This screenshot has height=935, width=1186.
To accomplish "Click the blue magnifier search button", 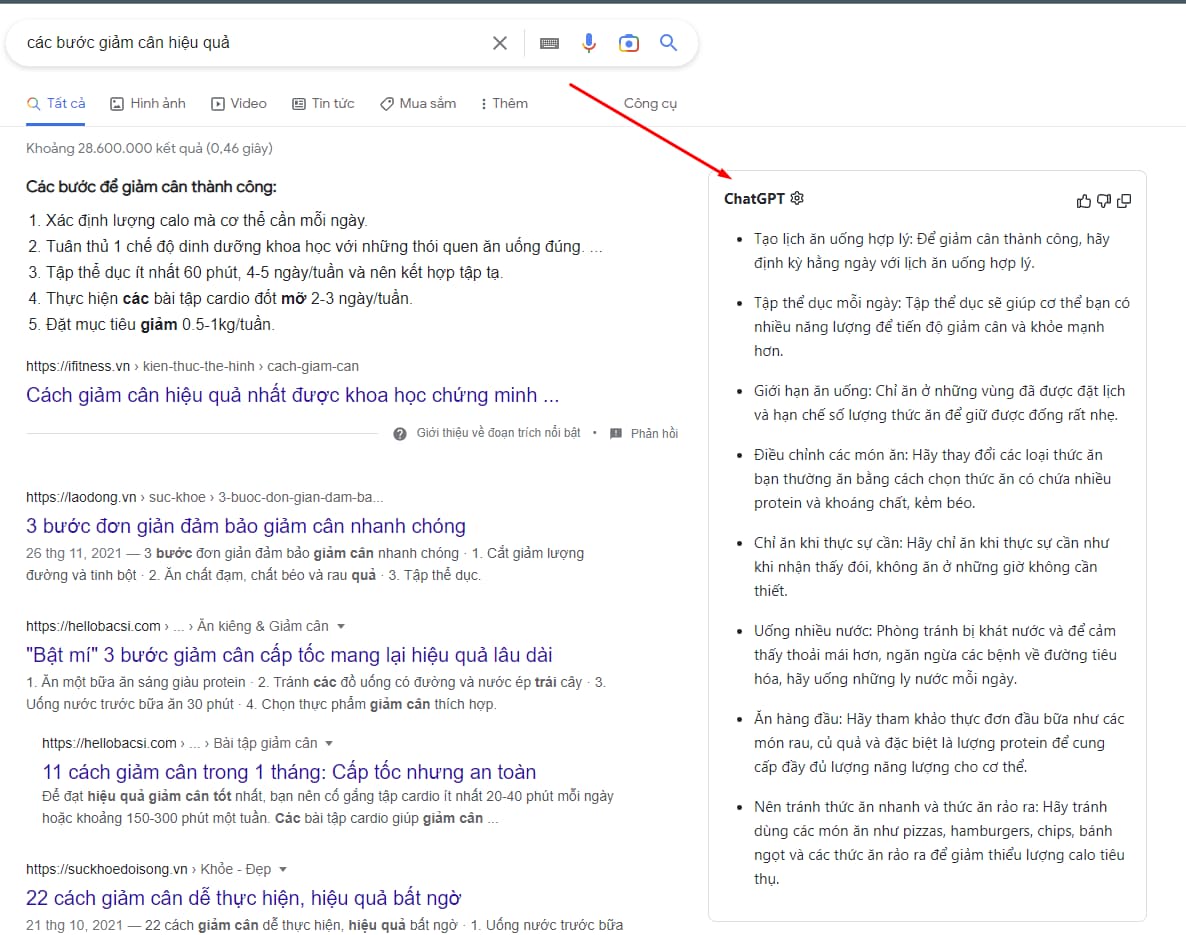I will [668, 43].
